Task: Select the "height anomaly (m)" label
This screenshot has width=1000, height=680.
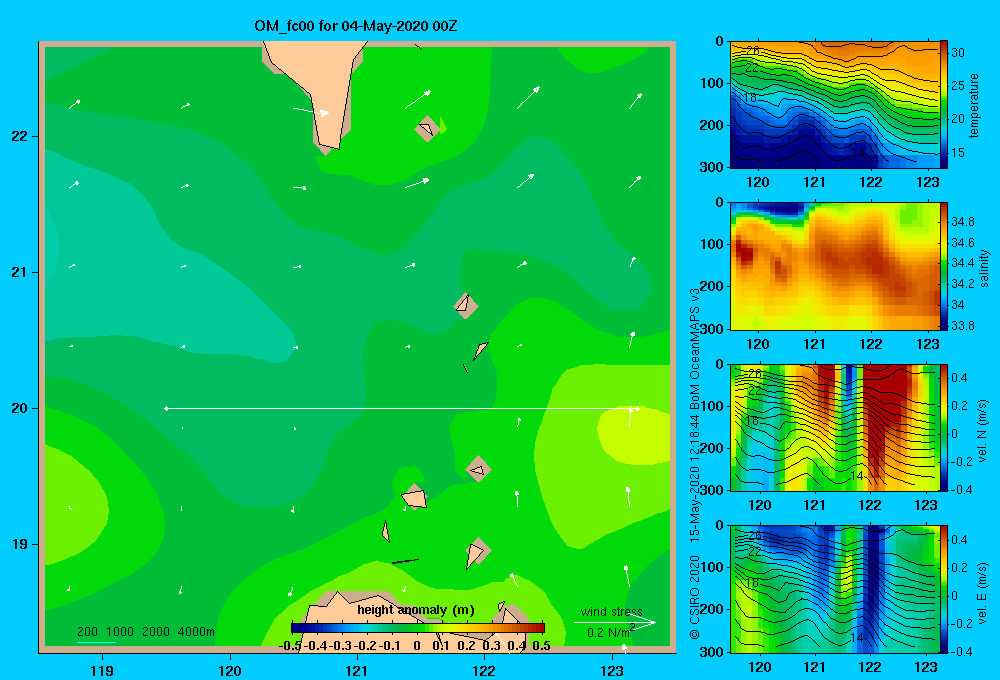Action: coord(416,610)
